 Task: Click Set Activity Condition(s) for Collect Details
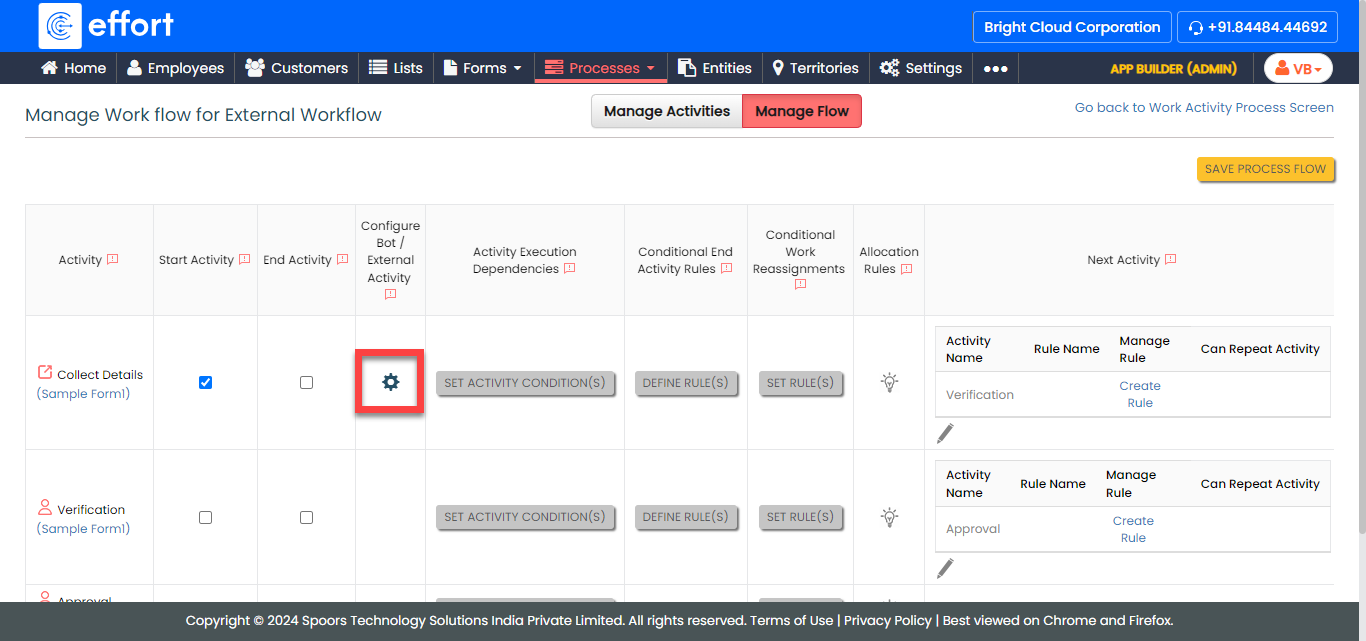525,382
